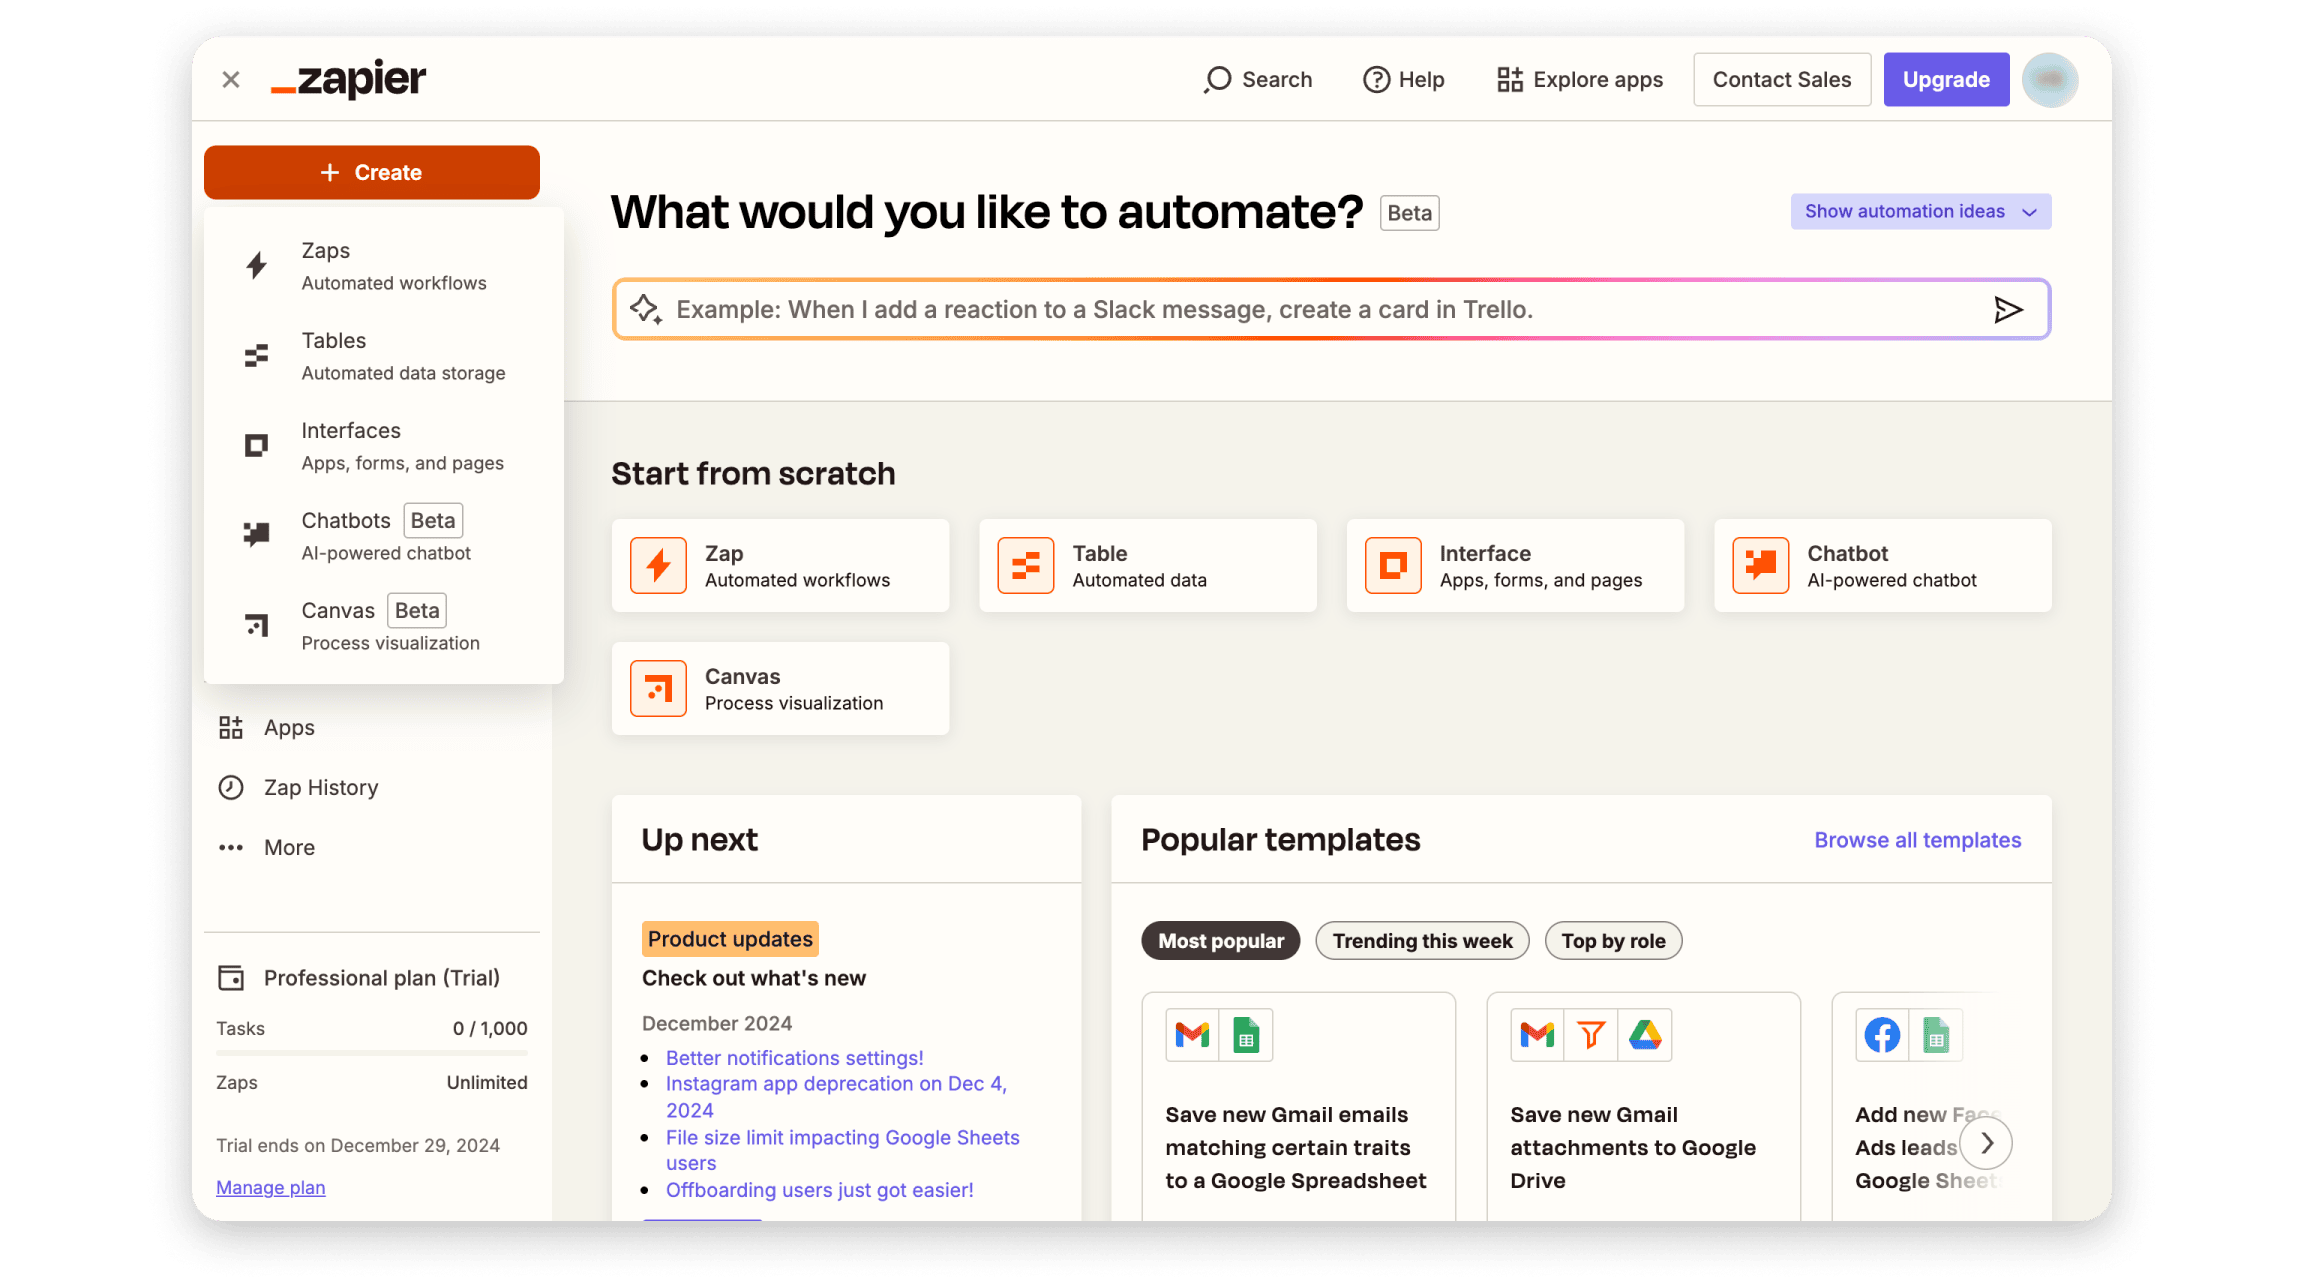Image resolution: width=2304 pixels, height=1281 pixels.
Task: Click the AI sparkle icon in prompt box
Action: (646, 309)
